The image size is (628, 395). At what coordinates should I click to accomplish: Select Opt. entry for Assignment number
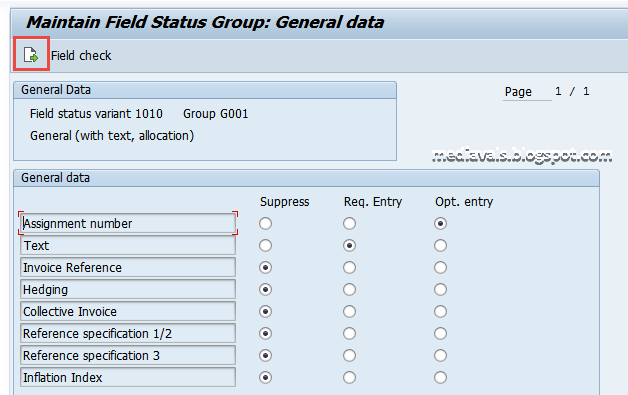point(440,224)
